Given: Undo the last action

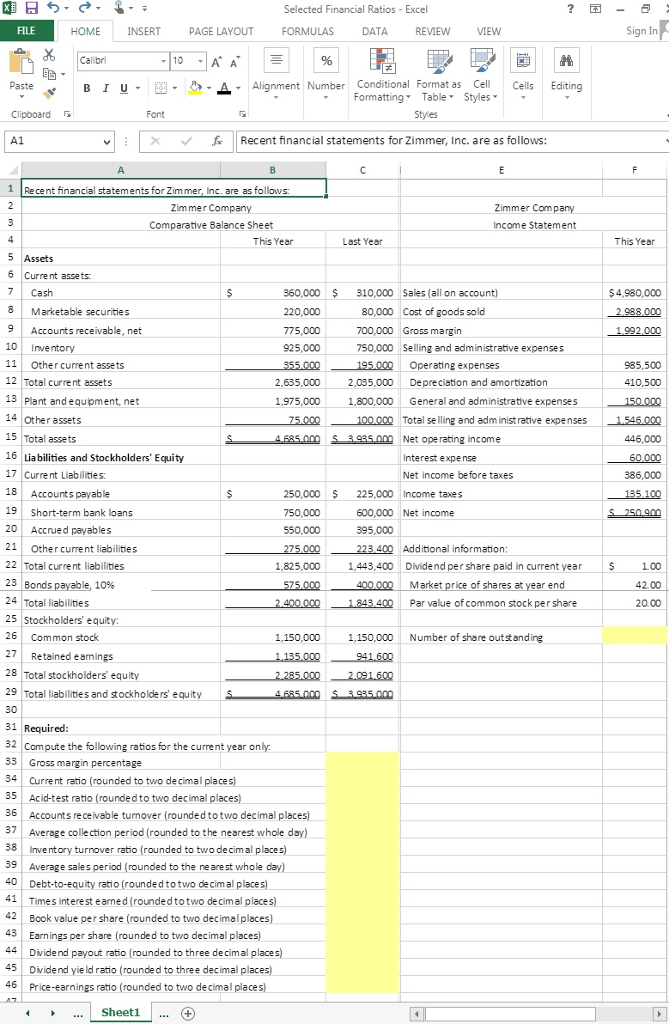Looking at the screenshot, I should click(x=54, y=8).
